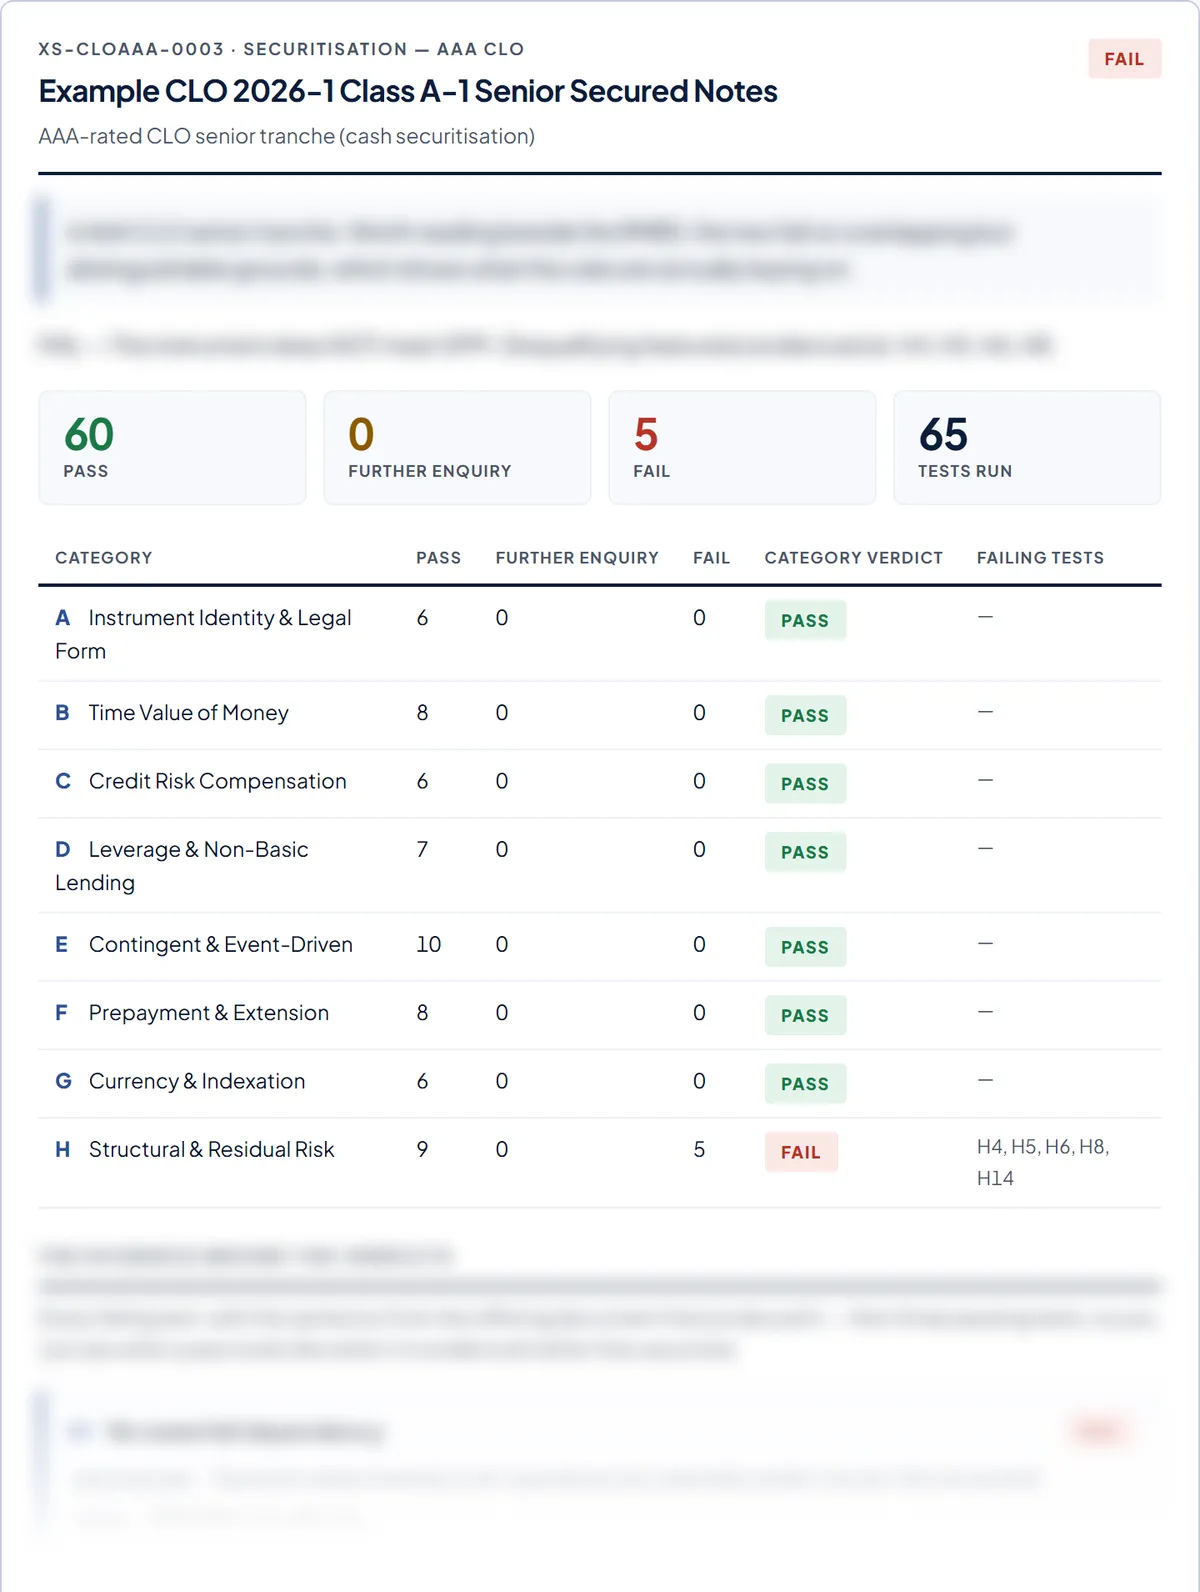Click pass count 6 in Instrument Identity row

(422, 618)
